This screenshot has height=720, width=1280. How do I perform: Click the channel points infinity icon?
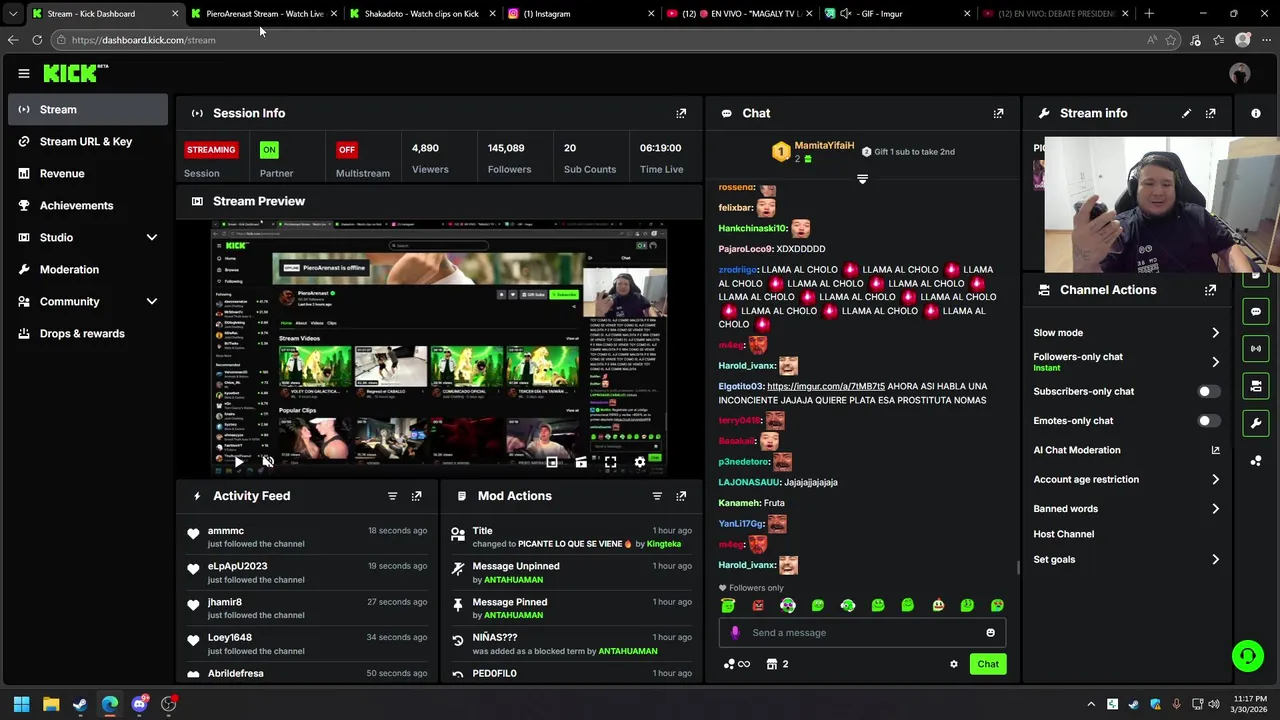tap(736, 664)
